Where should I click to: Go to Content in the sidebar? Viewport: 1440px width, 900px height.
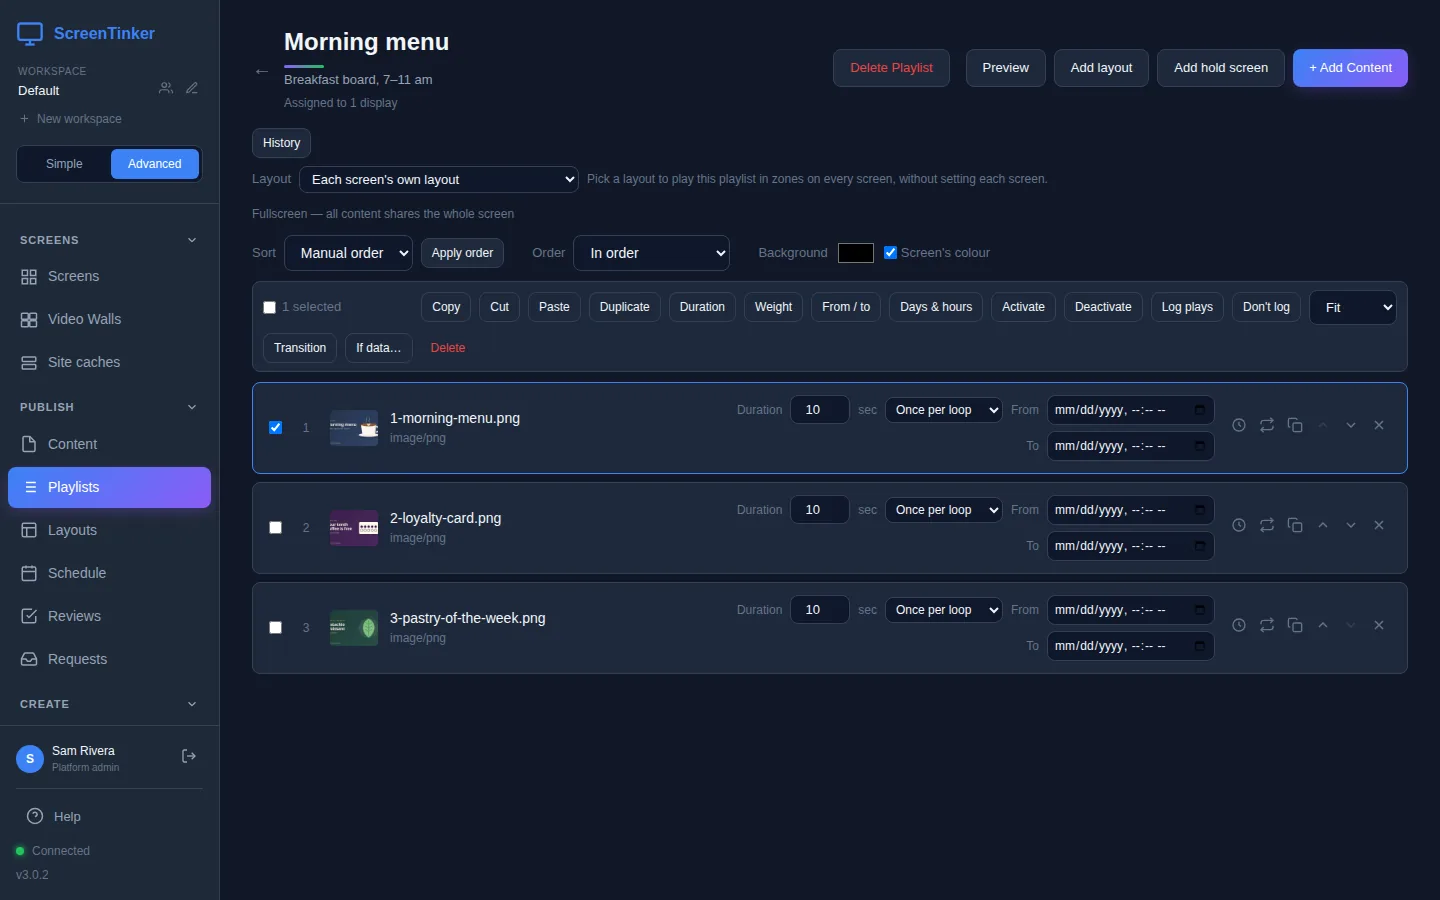pos(109,444)
